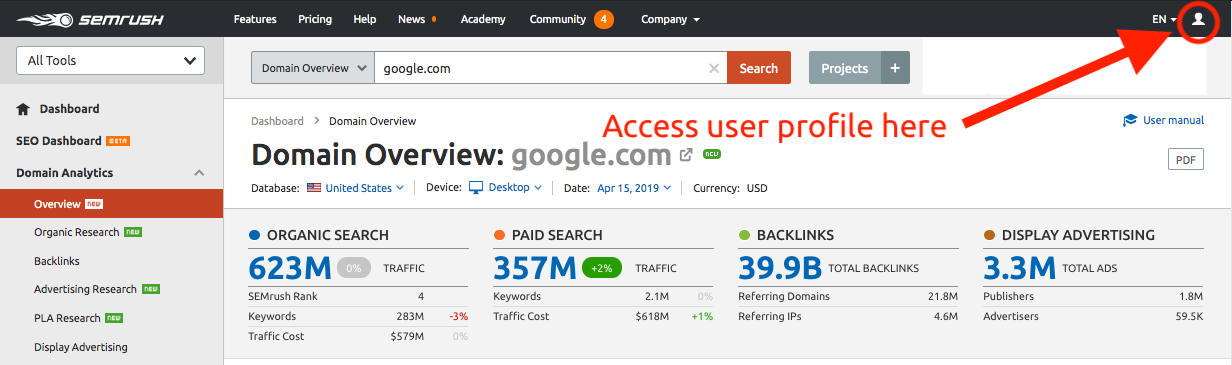Open the PAID SEARCH section heading
1232x365 pixels.
point(557,235)
